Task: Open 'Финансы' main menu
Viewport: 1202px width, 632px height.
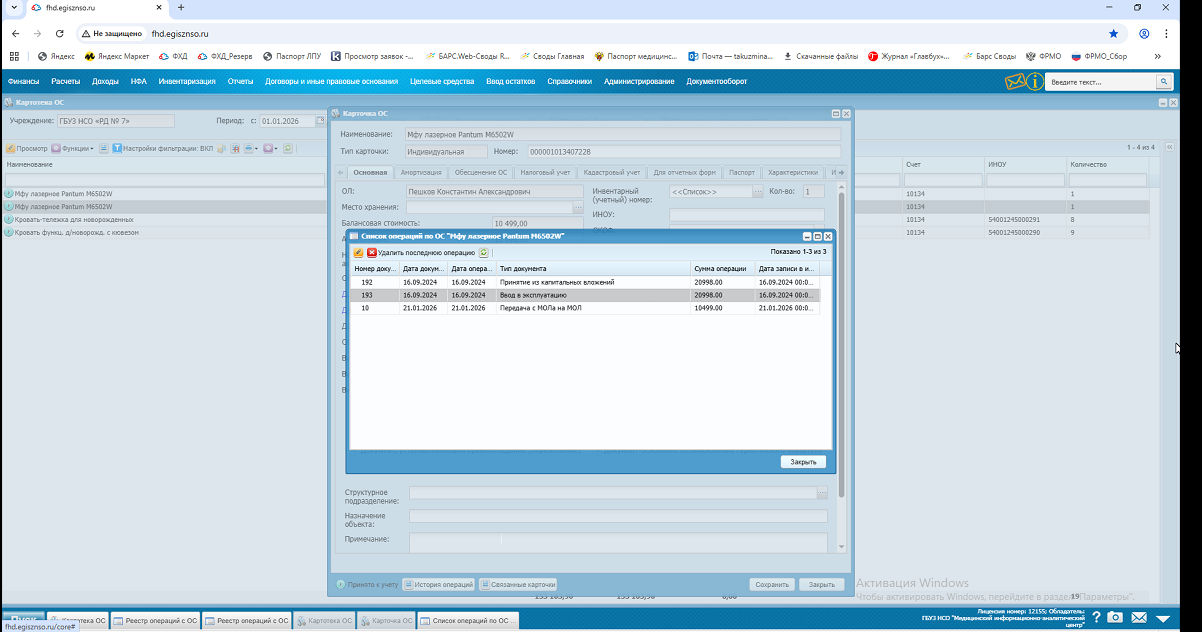Action: click(24, 81)
